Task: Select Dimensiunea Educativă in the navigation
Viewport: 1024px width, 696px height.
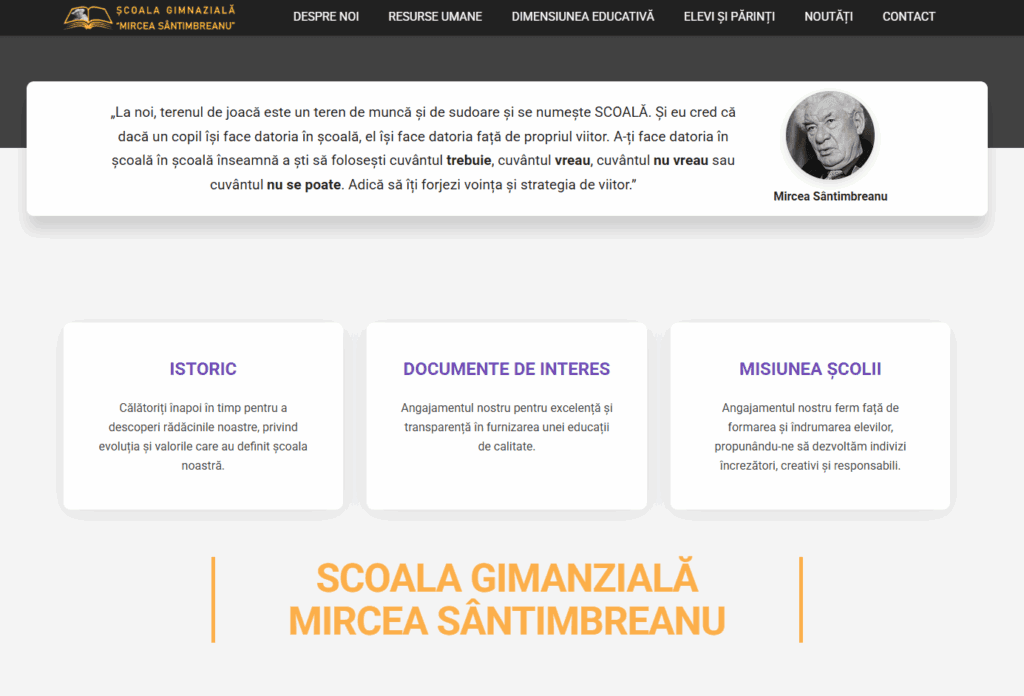Action: [582, 17]
